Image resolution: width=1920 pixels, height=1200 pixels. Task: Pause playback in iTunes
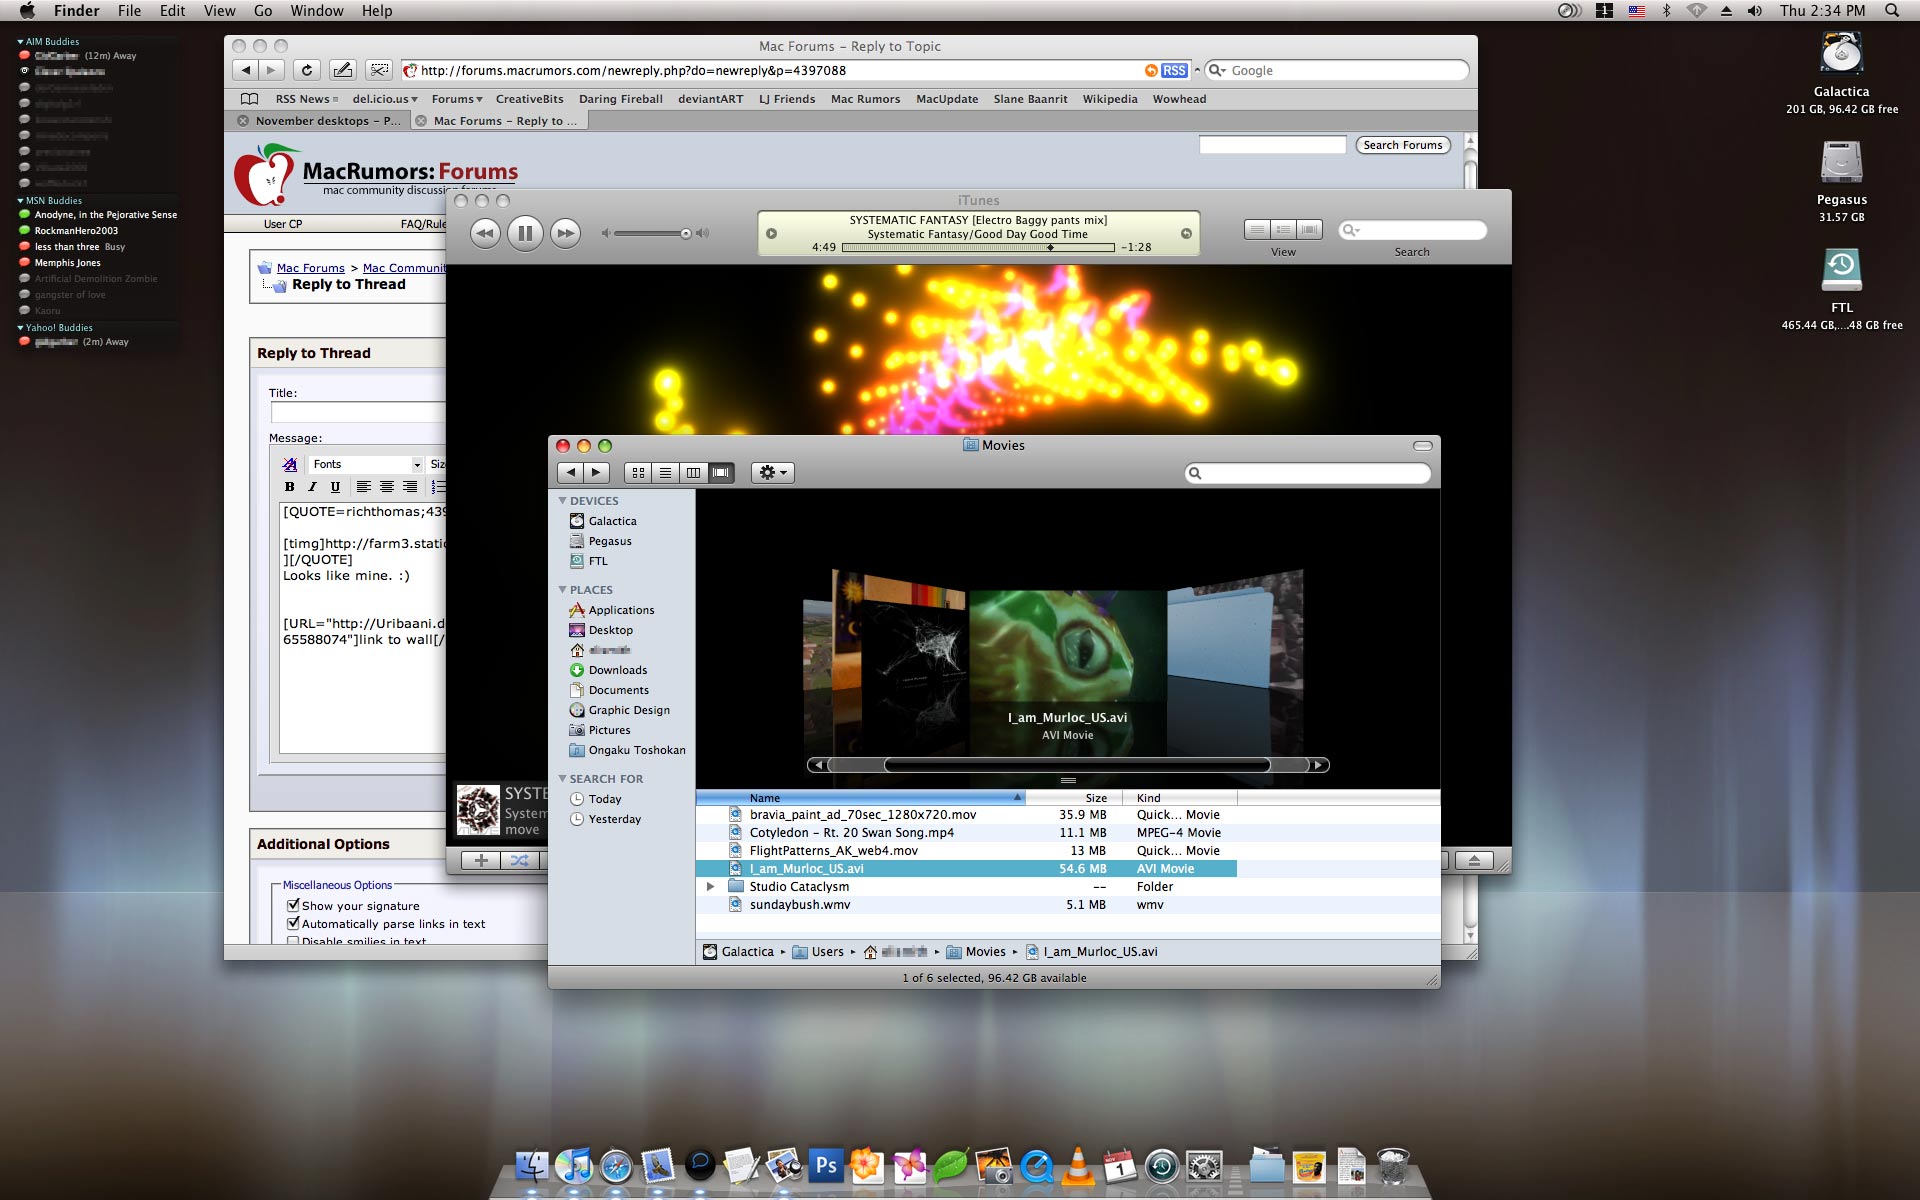(x=525, y=233)
